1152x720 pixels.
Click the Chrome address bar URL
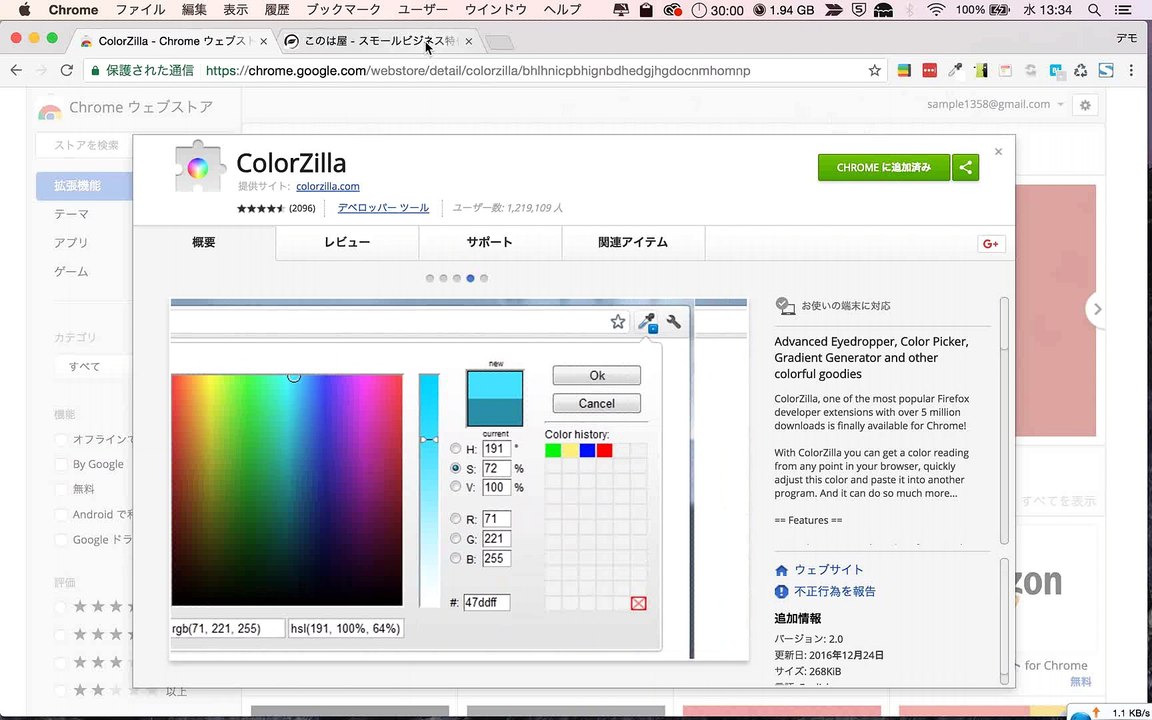tap(478, 71)
